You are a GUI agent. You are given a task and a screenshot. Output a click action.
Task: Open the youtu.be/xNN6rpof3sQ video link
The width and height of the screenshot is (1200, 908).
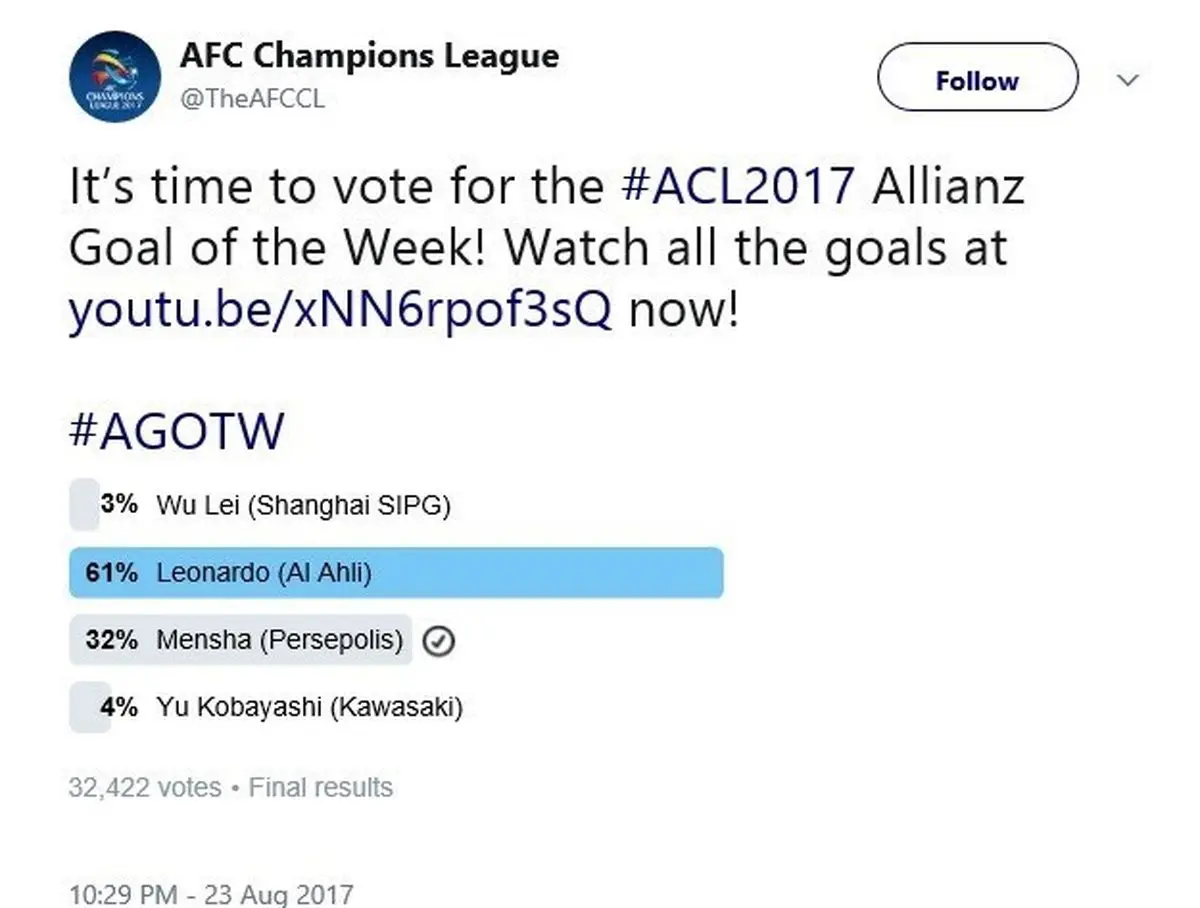click(x=339, y=311)
